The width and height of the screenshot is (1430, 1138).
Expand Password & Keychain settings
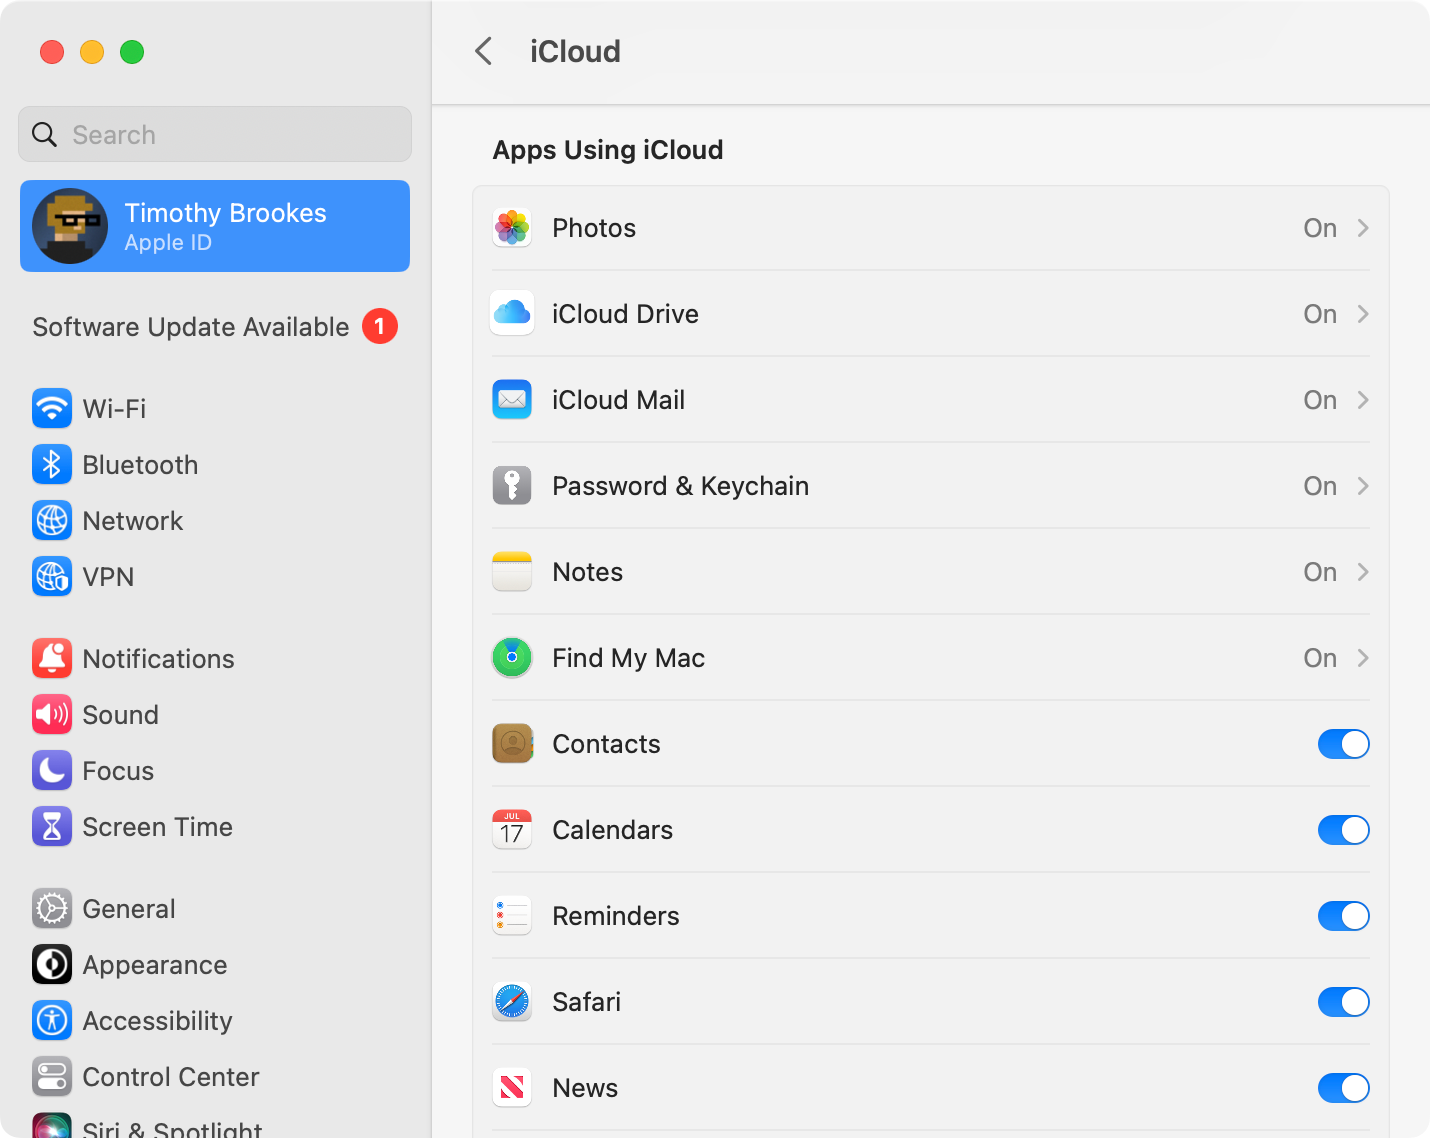[1362, 486]
